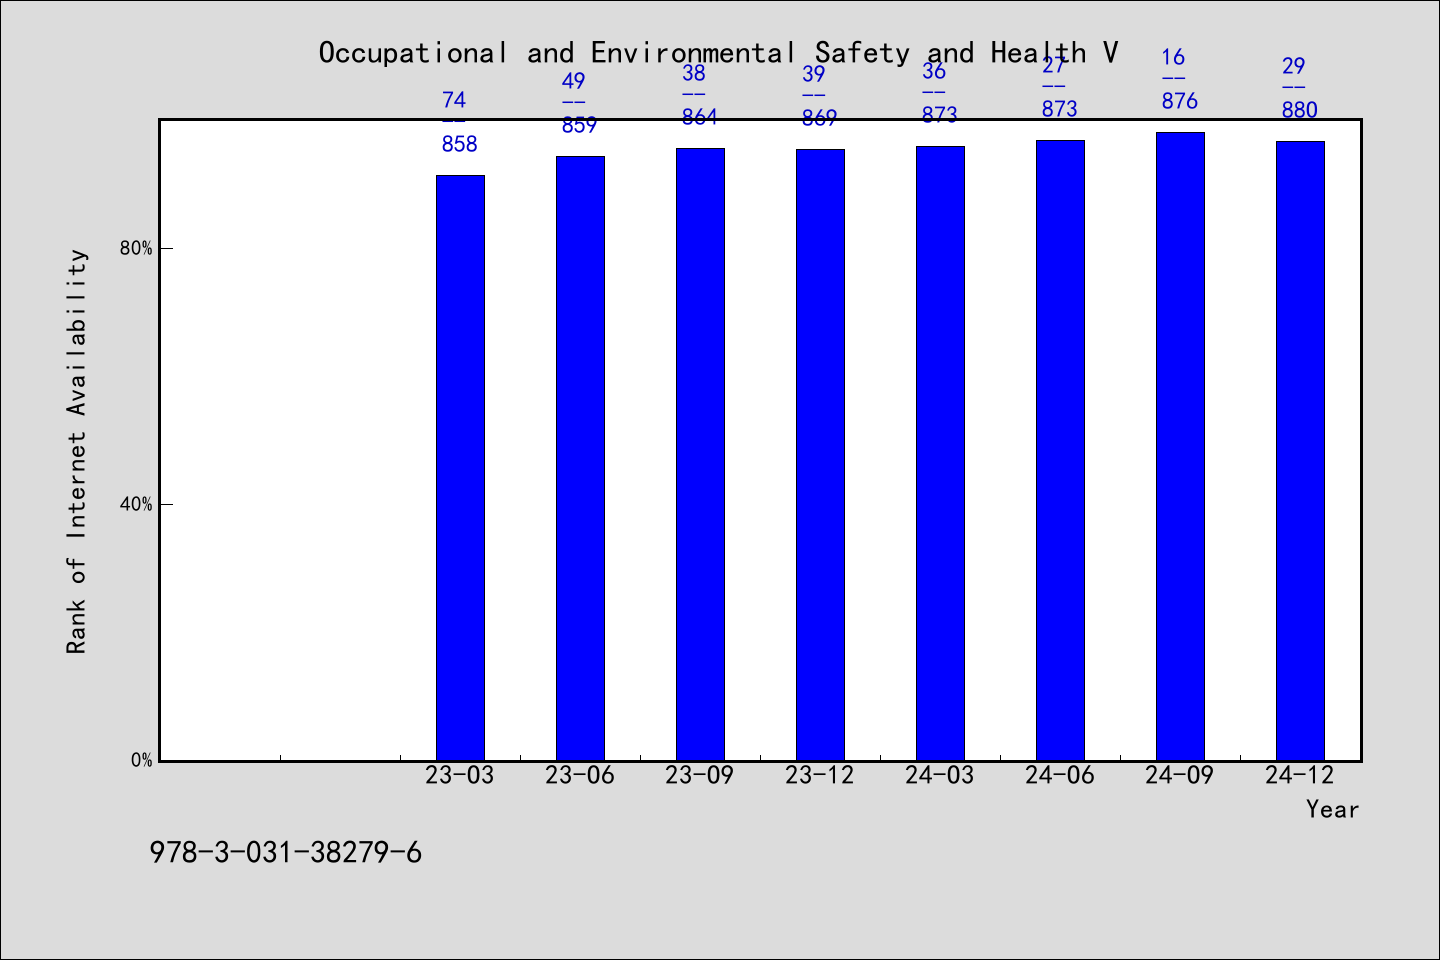Click the value 873 above the 24-06 bar
Viewport: 1440px width, 960px height.
pos(1060,109)
